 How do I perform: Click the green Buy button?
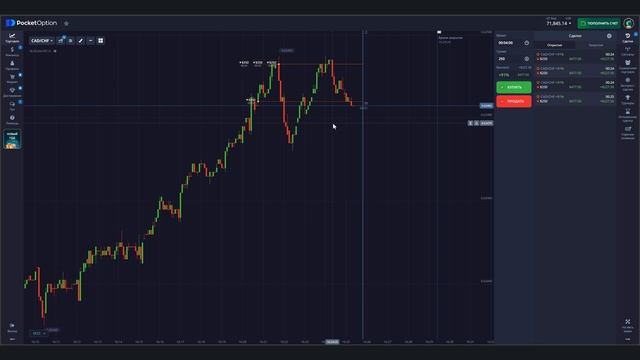coord(514,87)
